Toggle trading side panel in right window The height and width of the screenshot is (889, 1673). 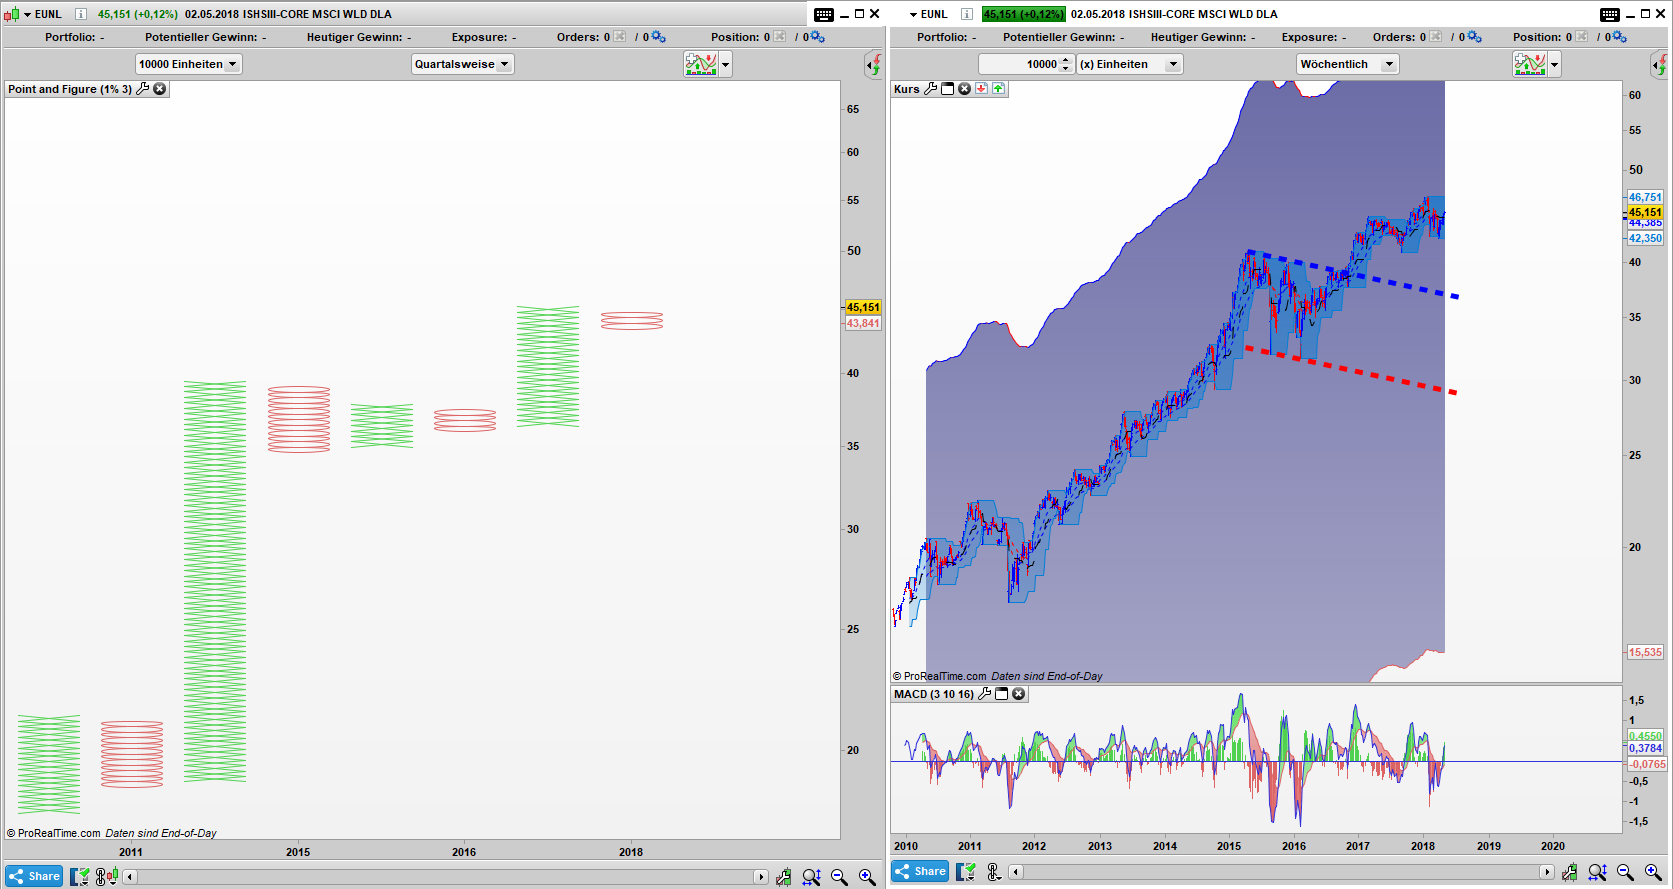(x=1660, y=65)
